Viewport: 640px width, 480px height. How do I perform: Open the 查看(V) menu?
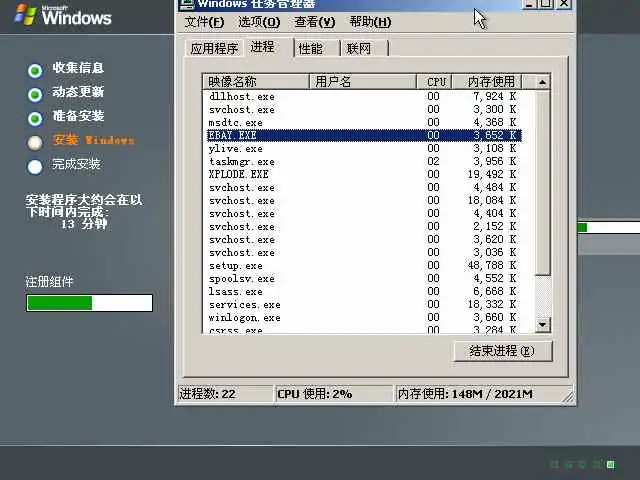(315, 22)
